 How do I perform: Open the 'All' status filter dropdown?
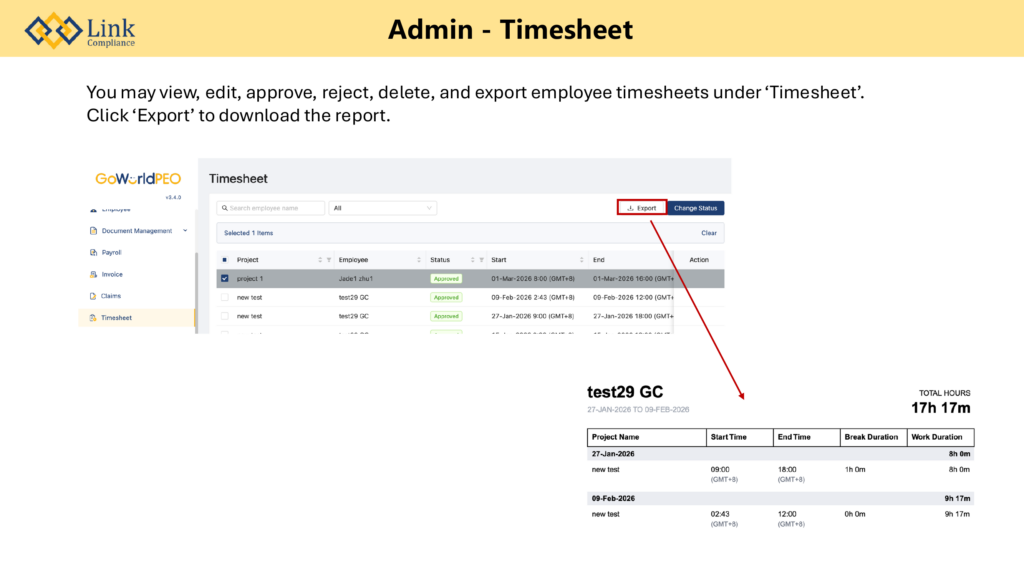(x=384, y=208)
